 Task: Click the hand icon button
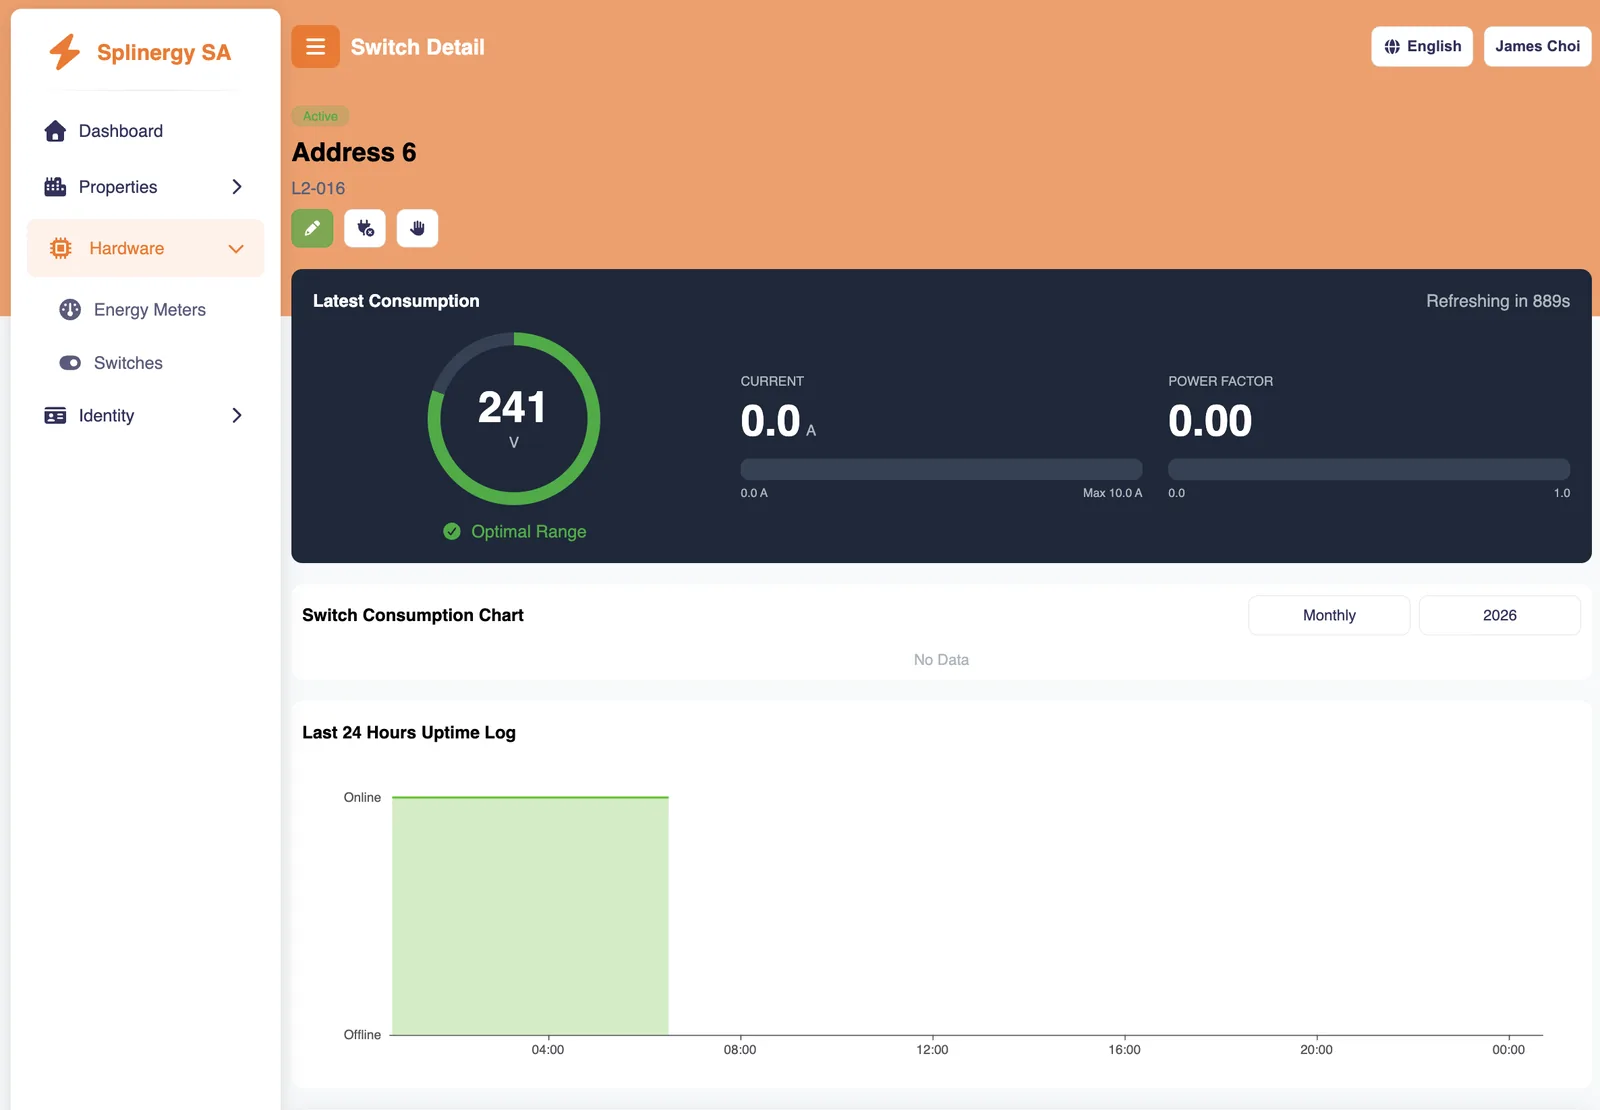[417, 228]
